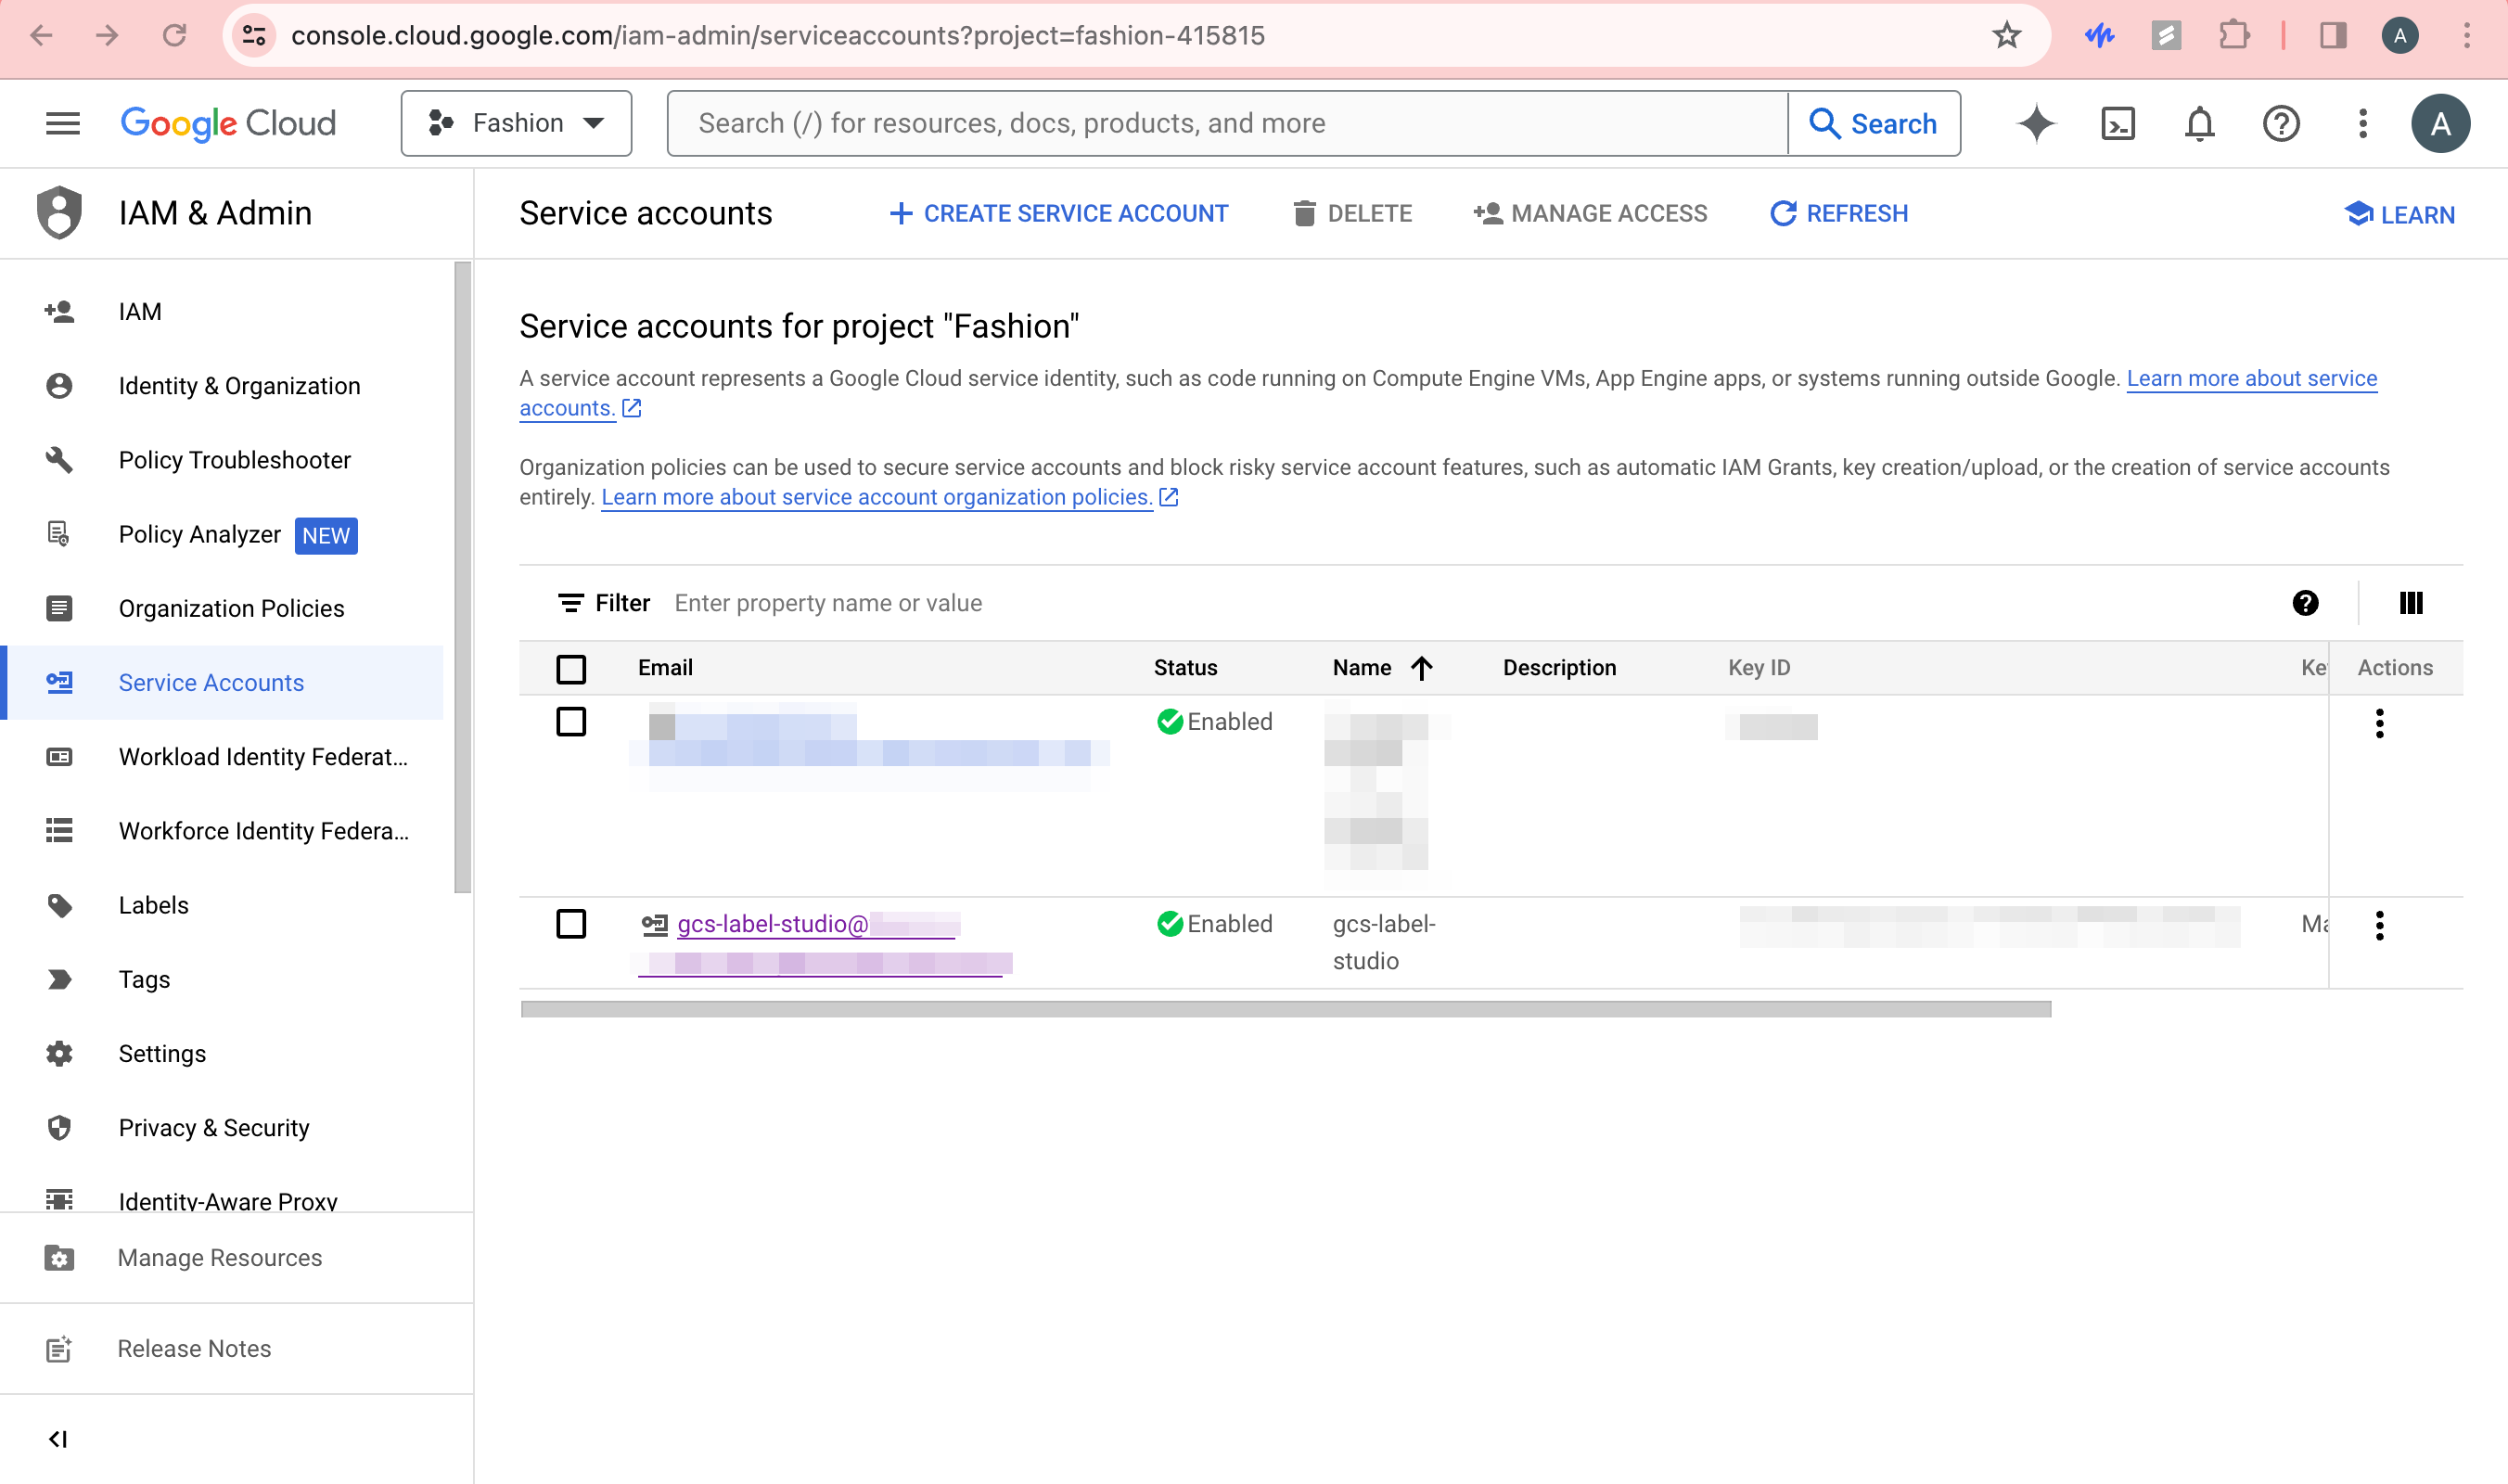2508x1484 pixels.
Task: Check the gcs-label-studio service account row
Action: 571,924
